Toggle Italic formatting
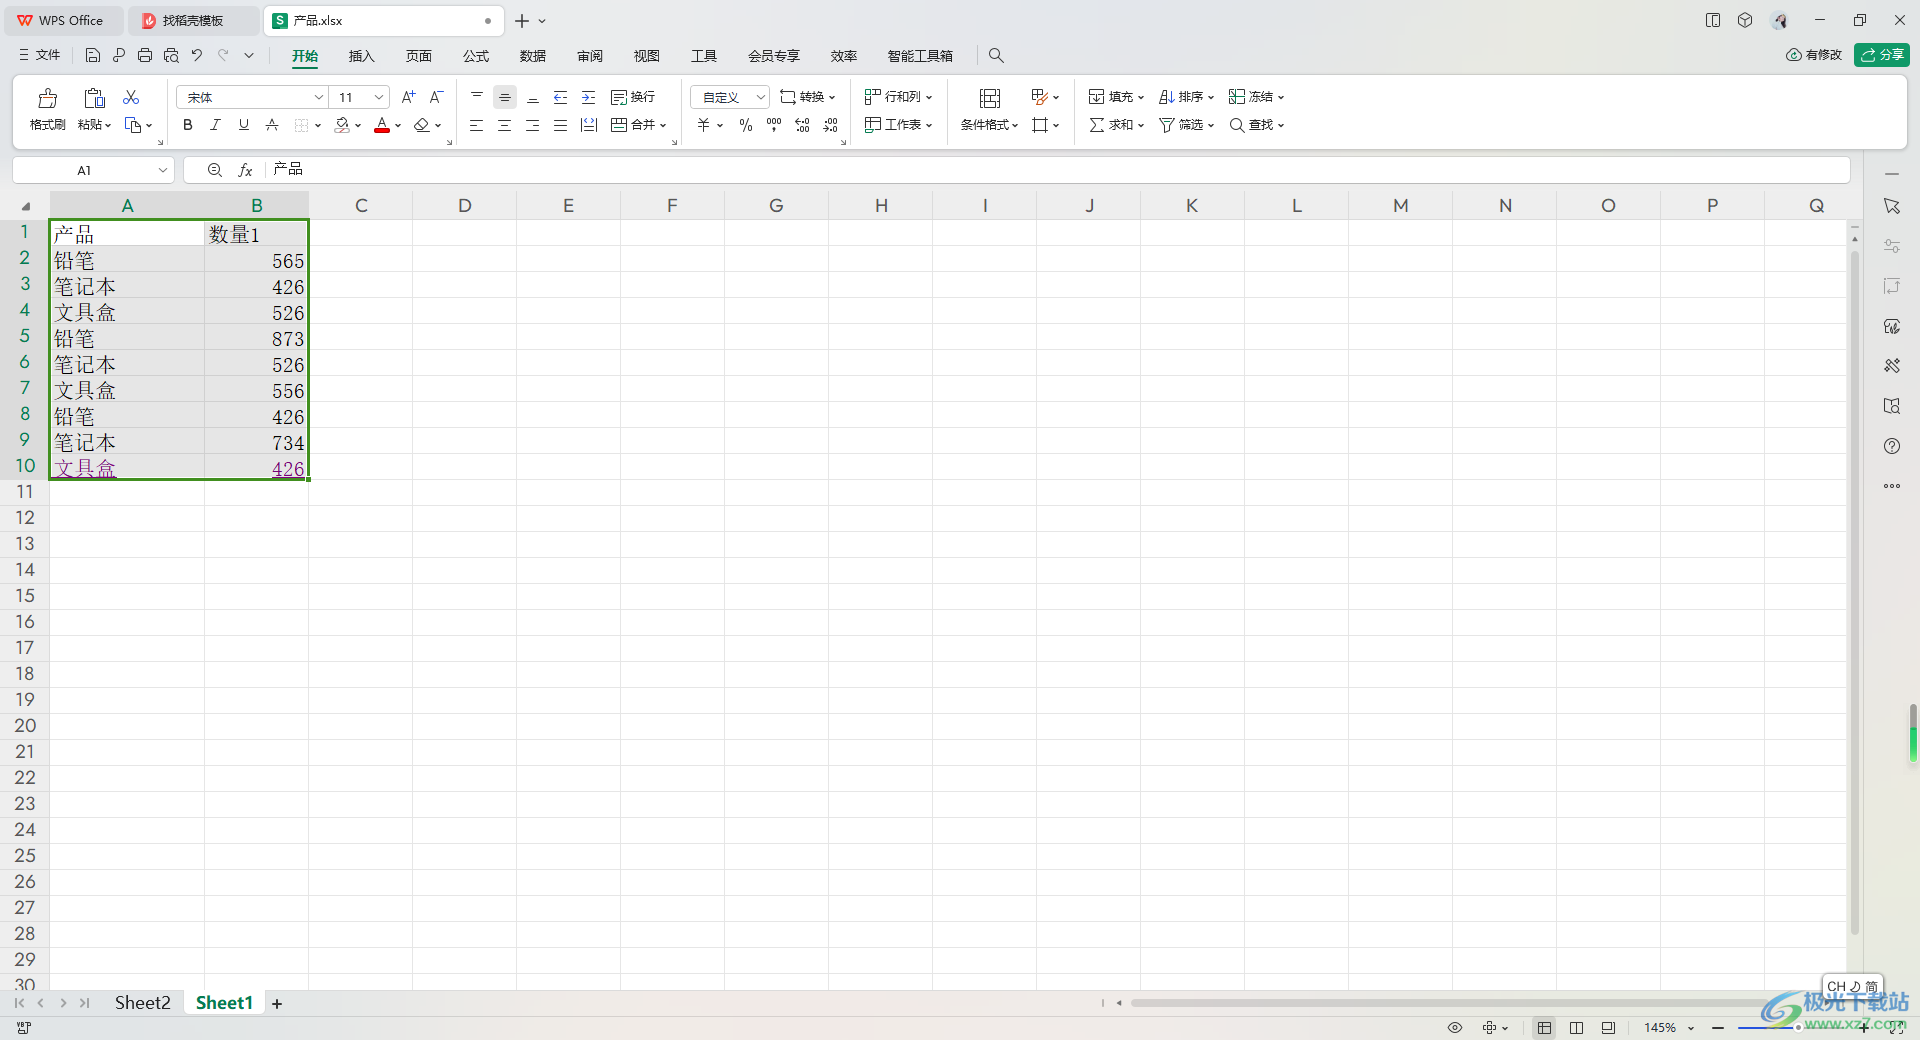The image size is (1920, 1040). pyautogui.click(x=215, y=125)
